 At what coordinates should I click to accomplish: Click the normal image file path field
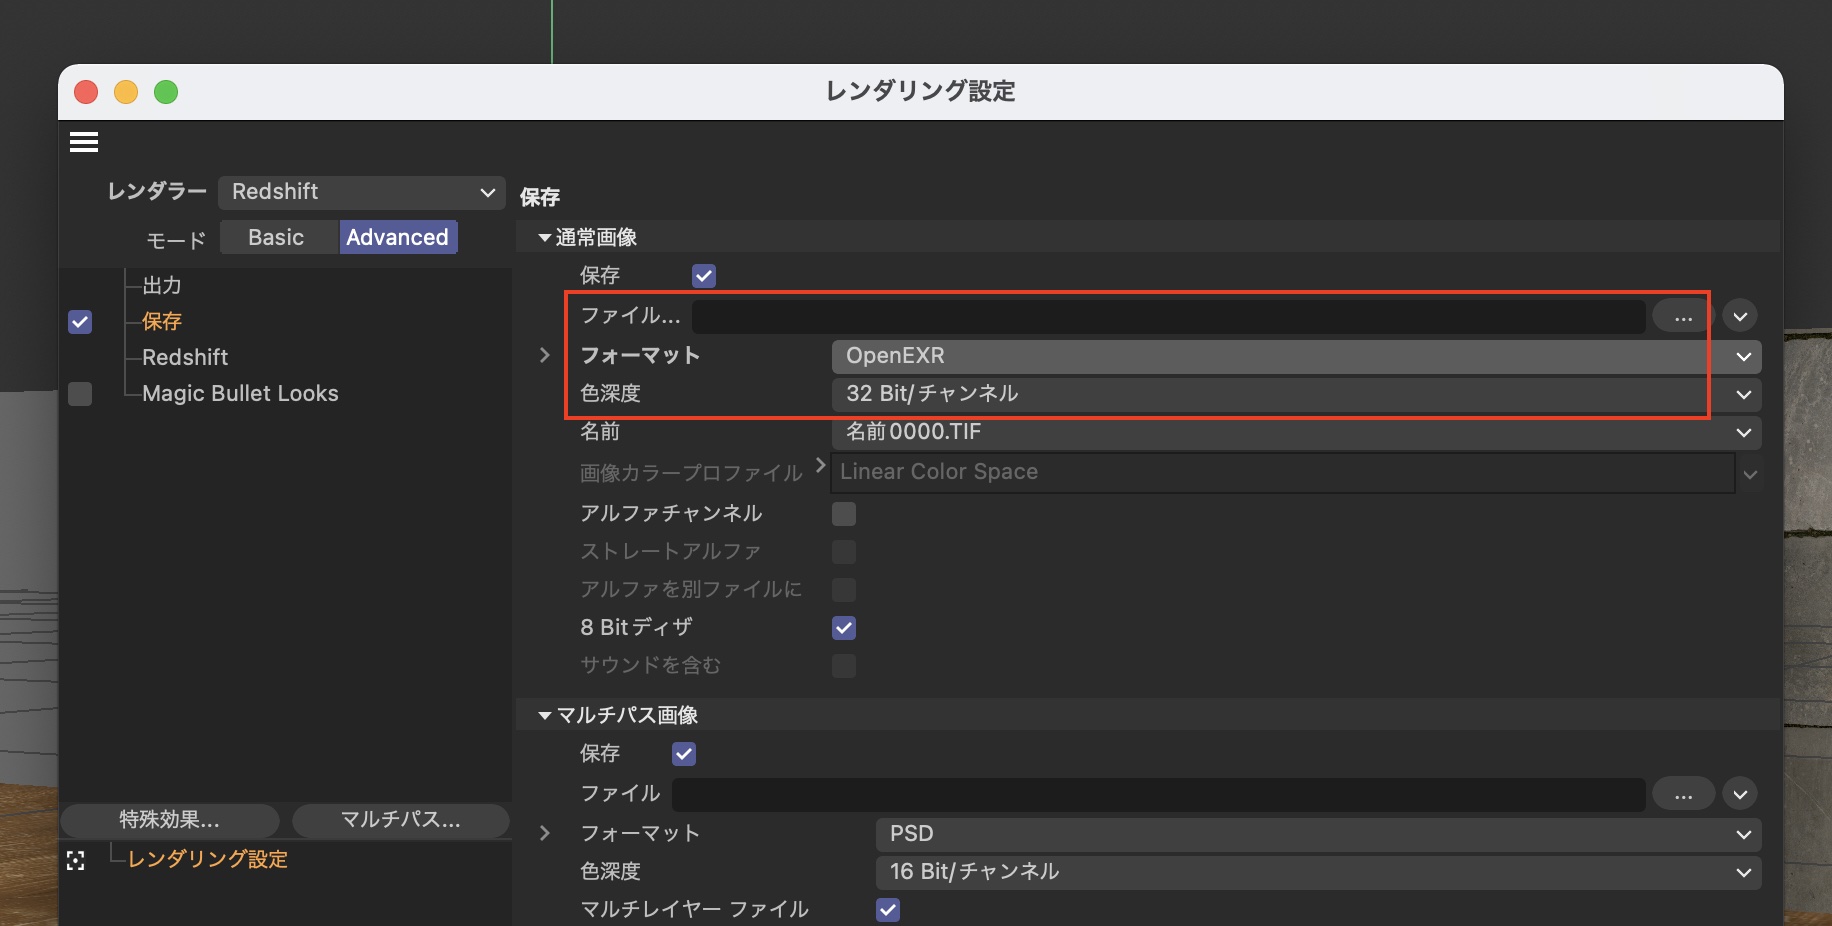pos(1168,317)
